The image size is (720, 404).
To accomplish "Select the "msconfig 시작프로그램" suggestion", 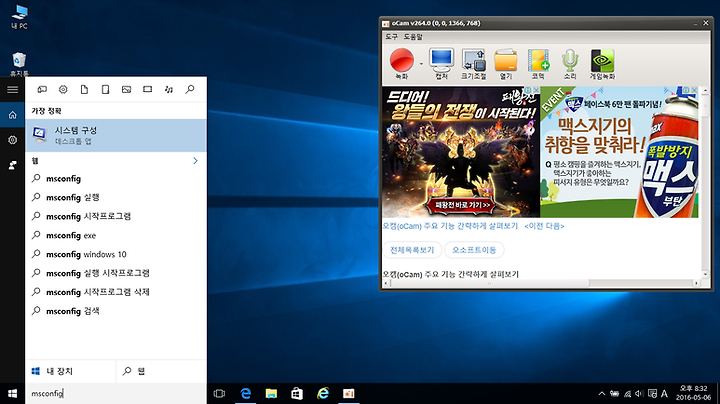I will [x=116, y=216].
